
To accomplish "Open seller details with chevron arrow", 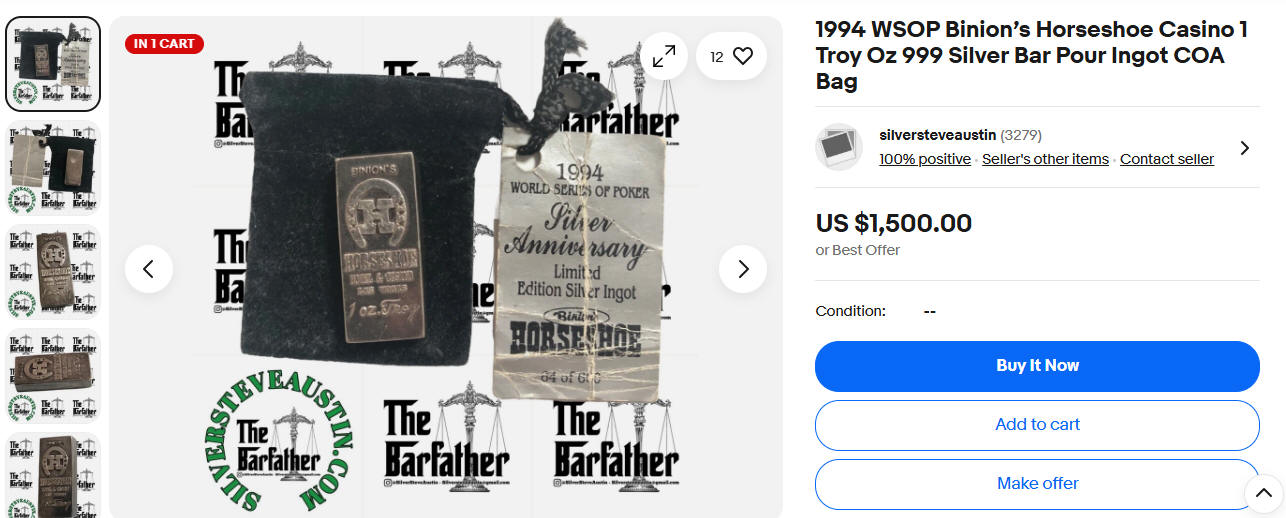I will [x=1244, y=148].
